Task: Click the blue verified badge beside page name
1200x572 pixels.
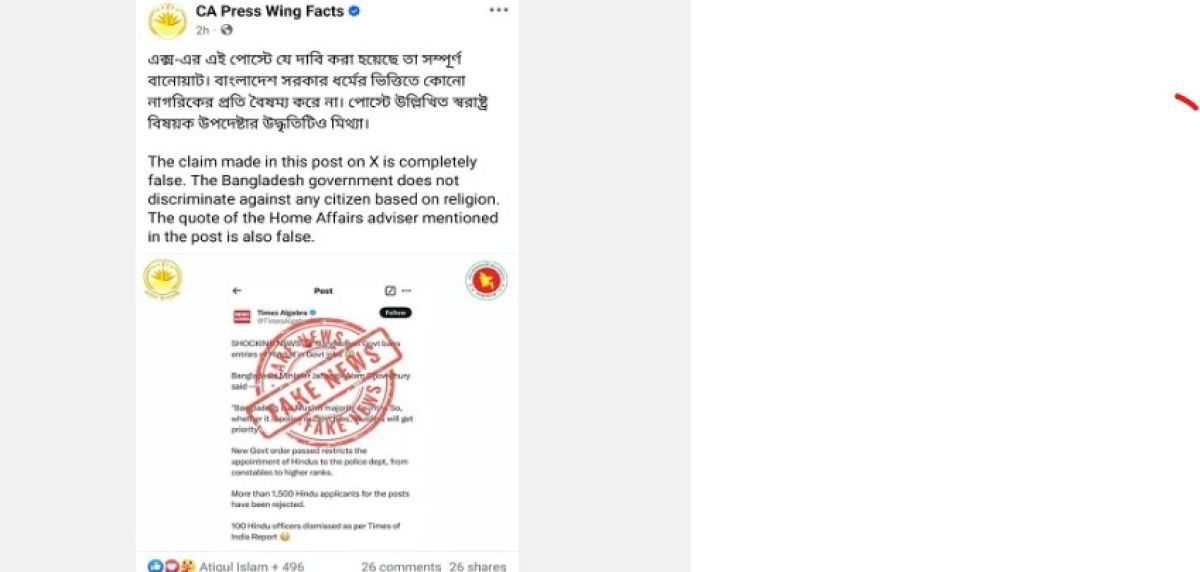Action: click(x=354, y=12)
